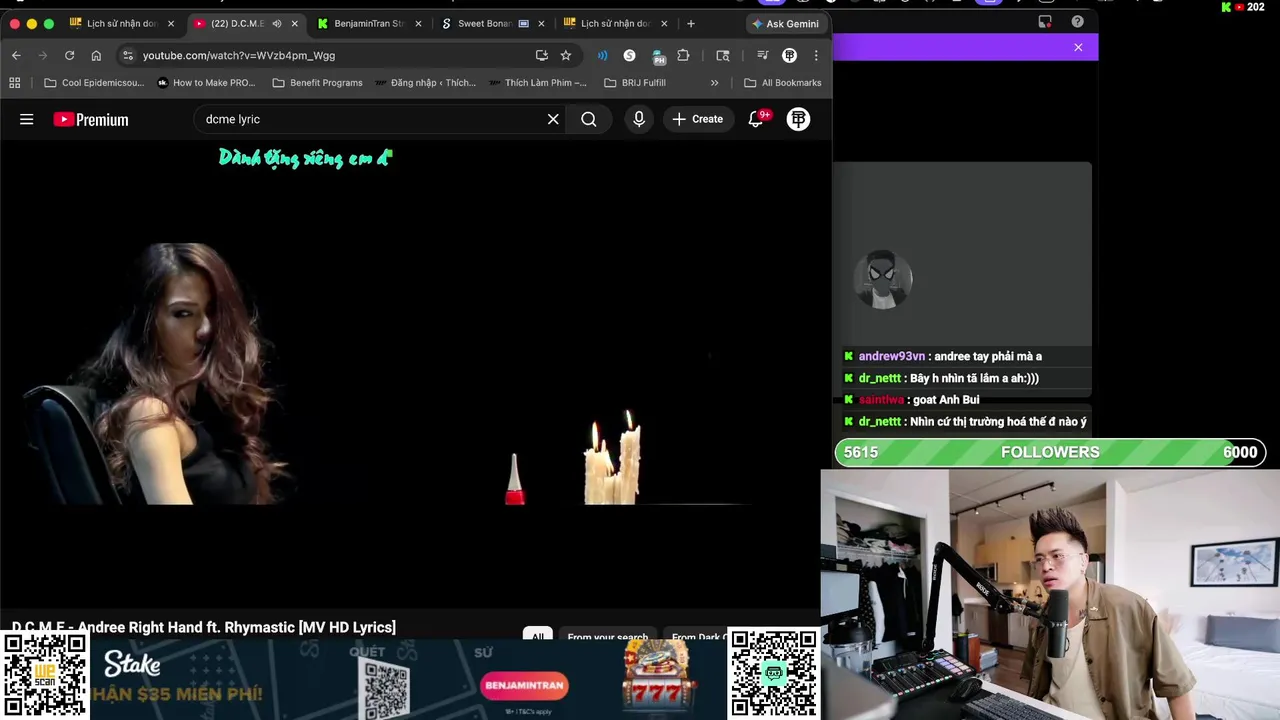
Task: Reload the YouTube page
Action: tap(69, 55)
